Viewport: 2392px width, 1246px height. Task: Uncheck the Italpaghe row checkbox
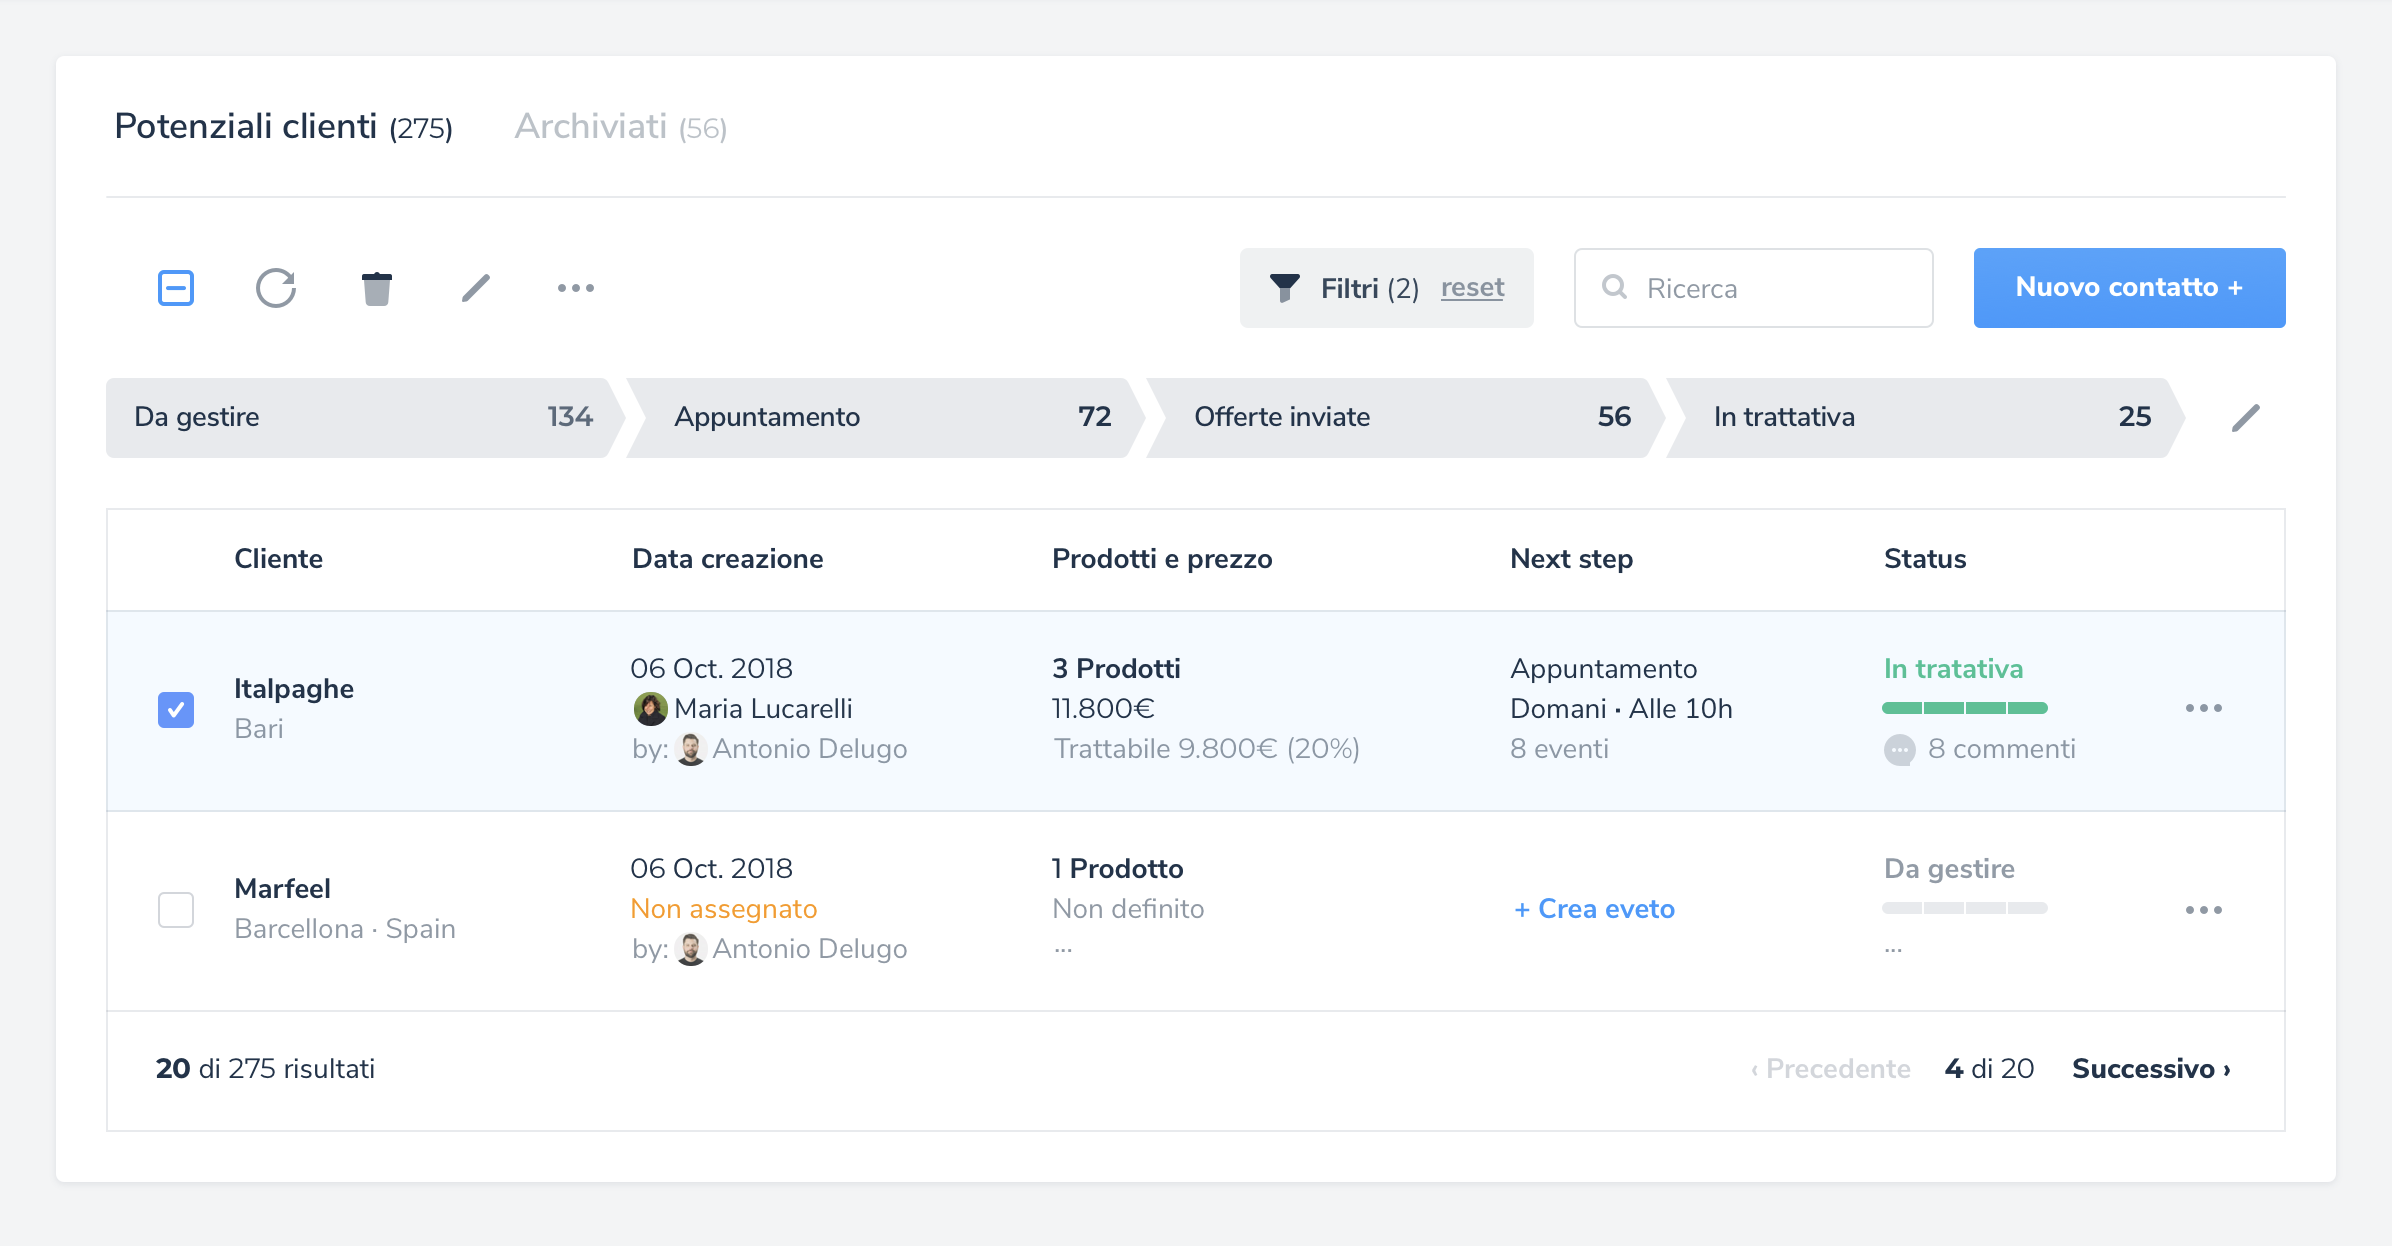176,710
